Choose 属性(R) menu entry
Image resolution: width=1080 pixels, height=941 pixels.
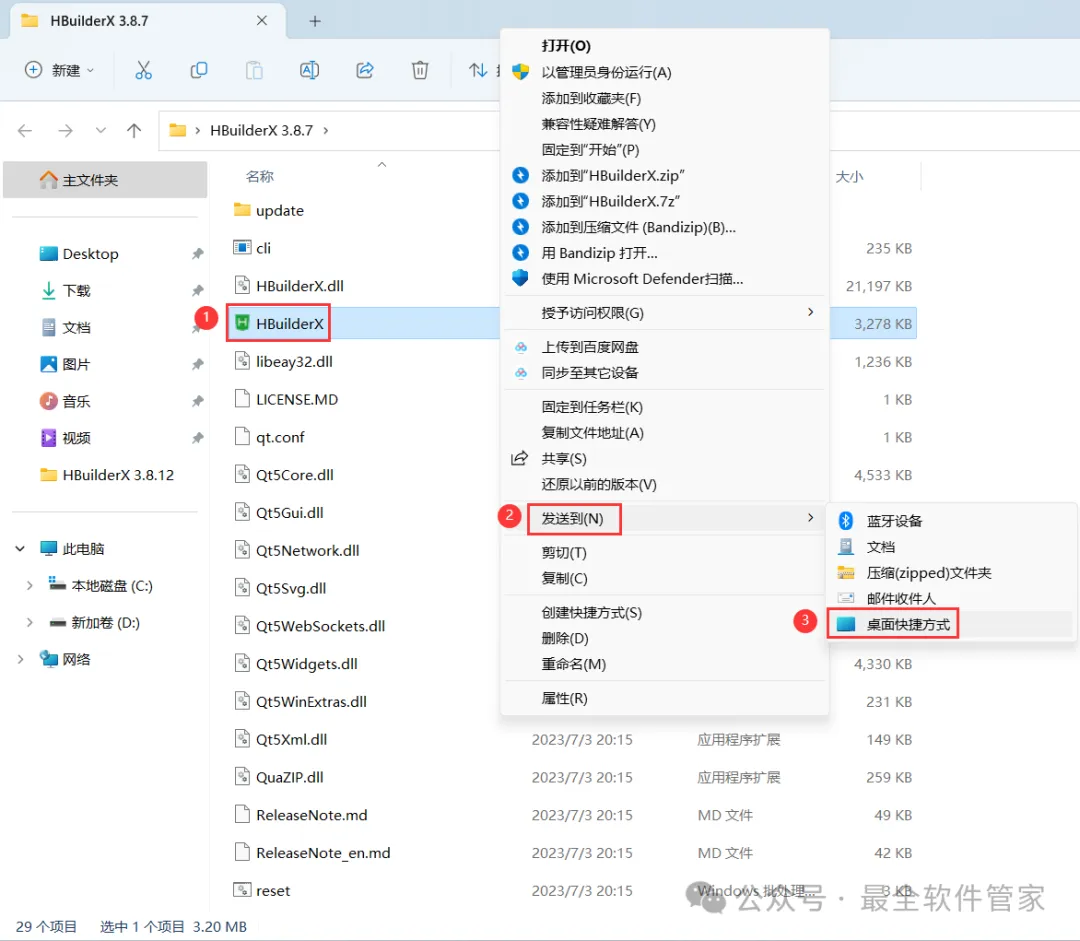click(x=564, y=699)
